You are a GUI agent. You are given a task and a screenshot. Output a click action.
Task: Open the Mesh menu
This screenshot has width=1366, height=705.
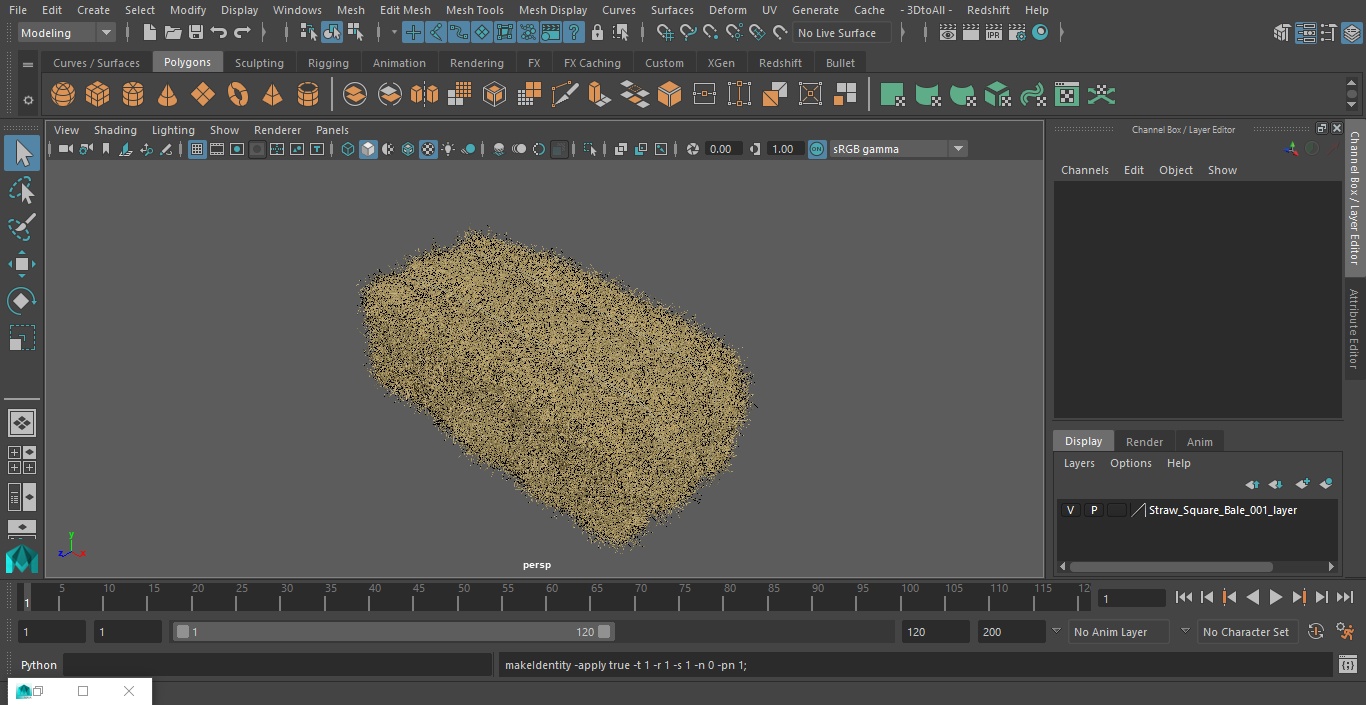(x=351, y=10)
